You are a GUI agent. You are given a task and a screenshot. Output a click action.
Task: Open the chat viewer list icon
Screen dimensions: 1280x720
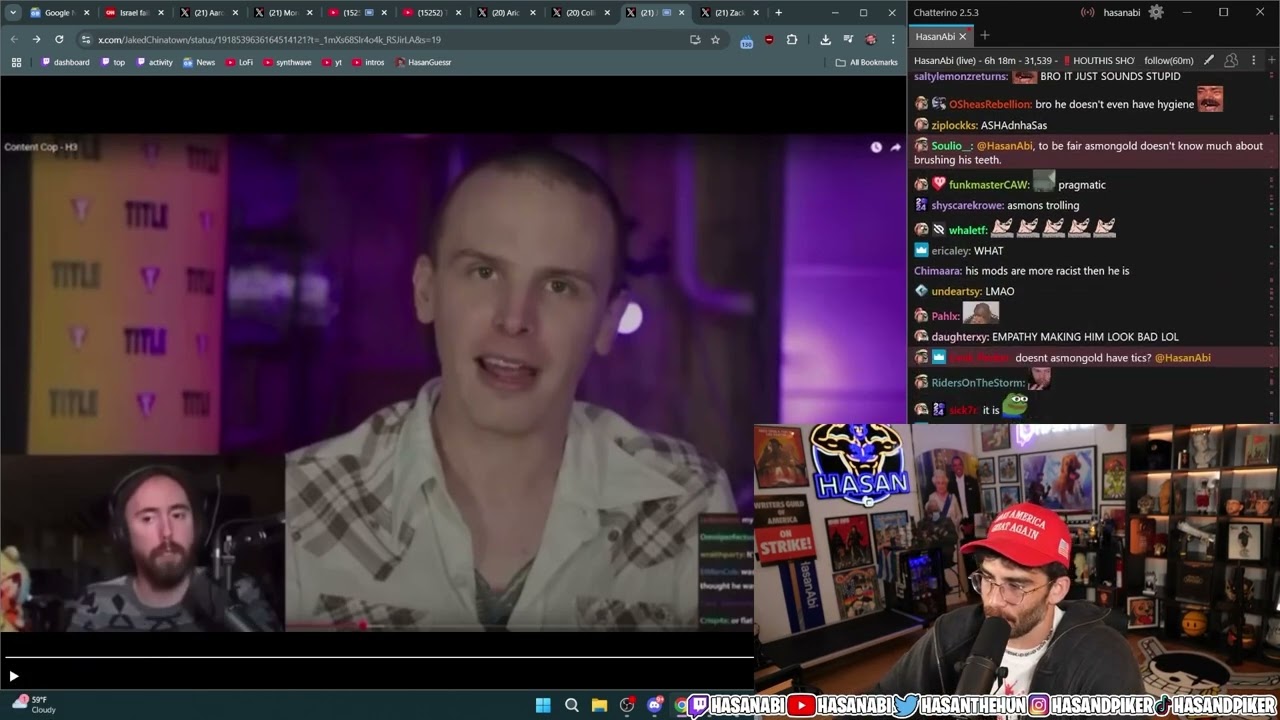click(1231, 61)
